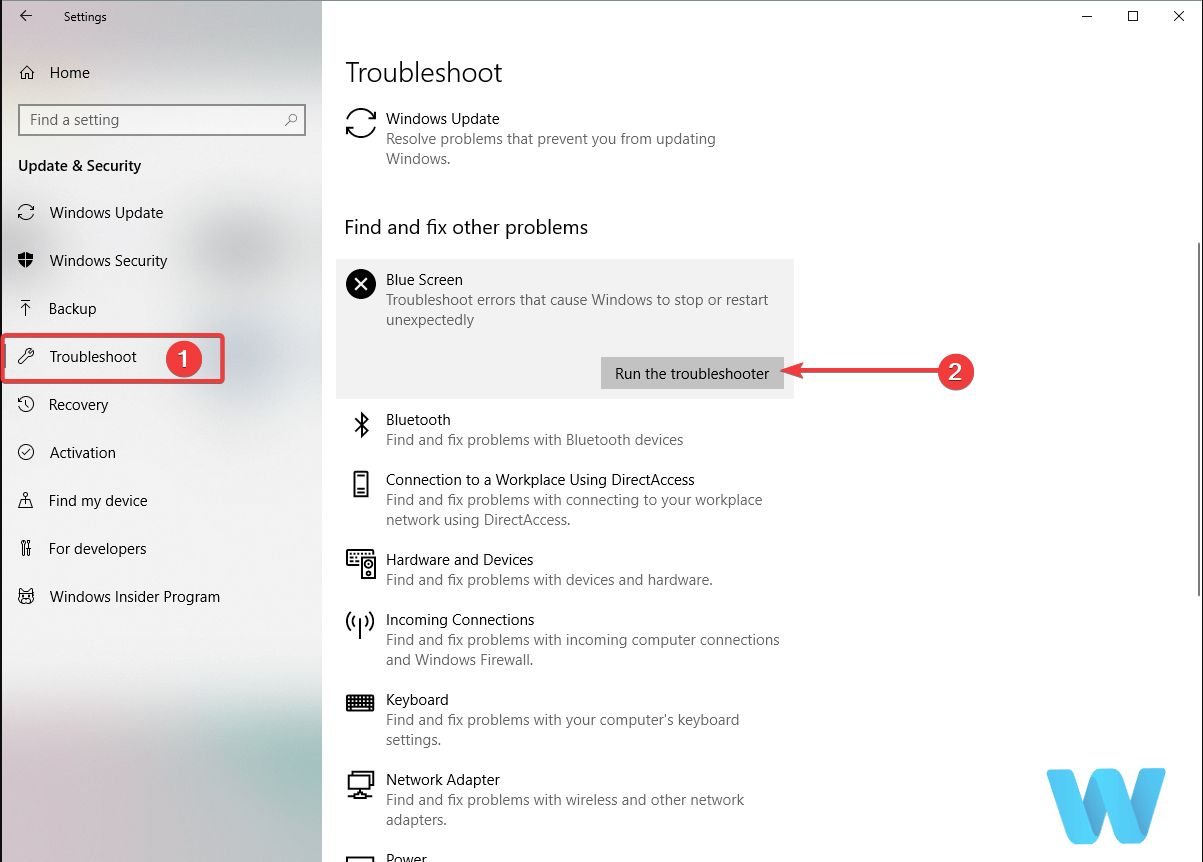Click the Bluetooth symbol icon
Viewport: 1203px width, 862px height.
(361, 425)
